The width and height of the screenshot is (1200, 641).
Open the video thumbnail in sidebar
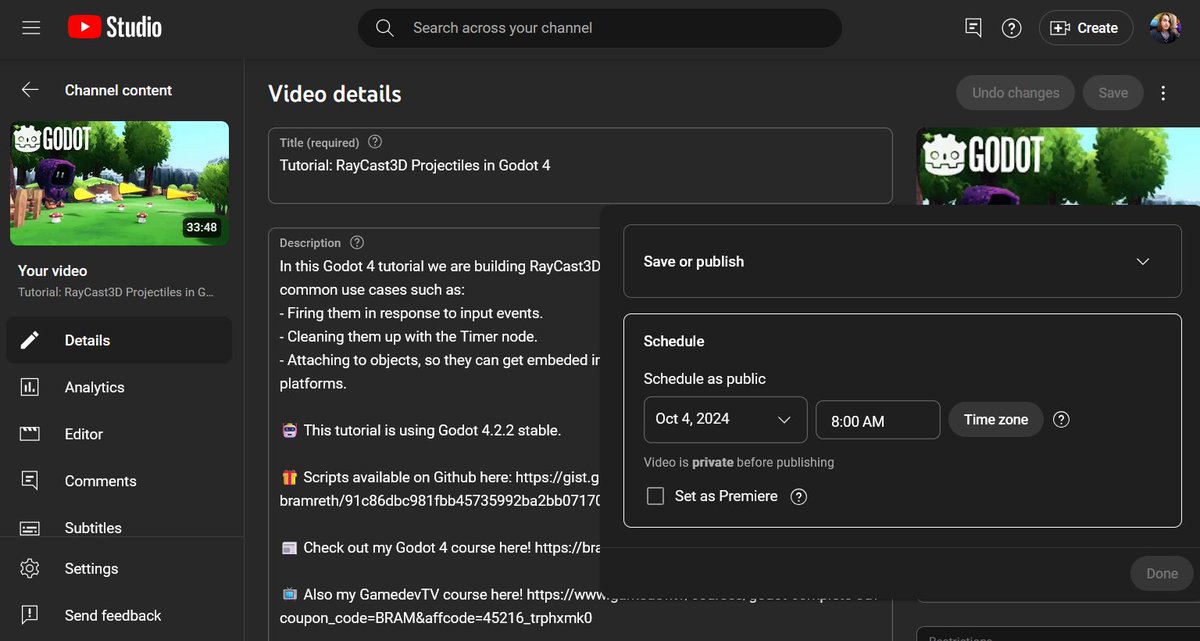(120, 184)
